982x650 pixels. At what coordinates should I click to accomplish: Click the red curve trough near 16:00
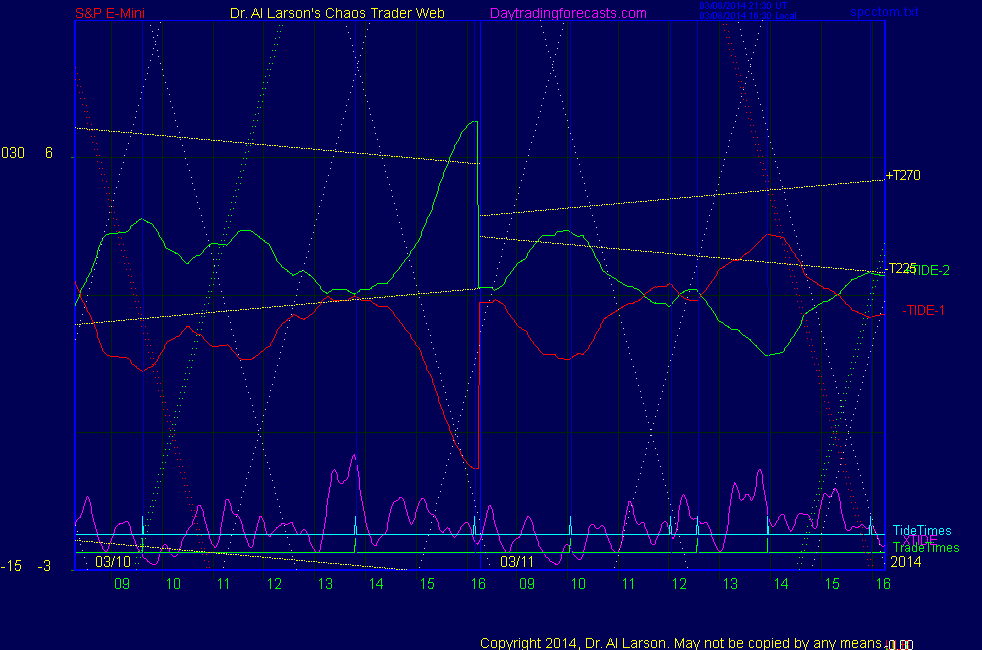(x=474, y=467)
